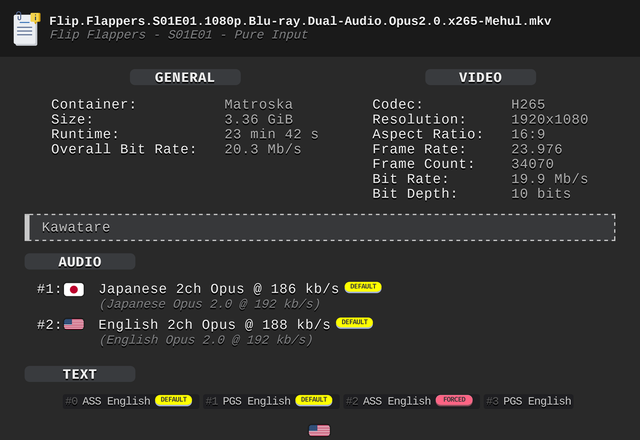This screenshot has width=640, height=440.
Task: Click the FORCED badge on #2 ASS English
Action: [x=454, y=400]
